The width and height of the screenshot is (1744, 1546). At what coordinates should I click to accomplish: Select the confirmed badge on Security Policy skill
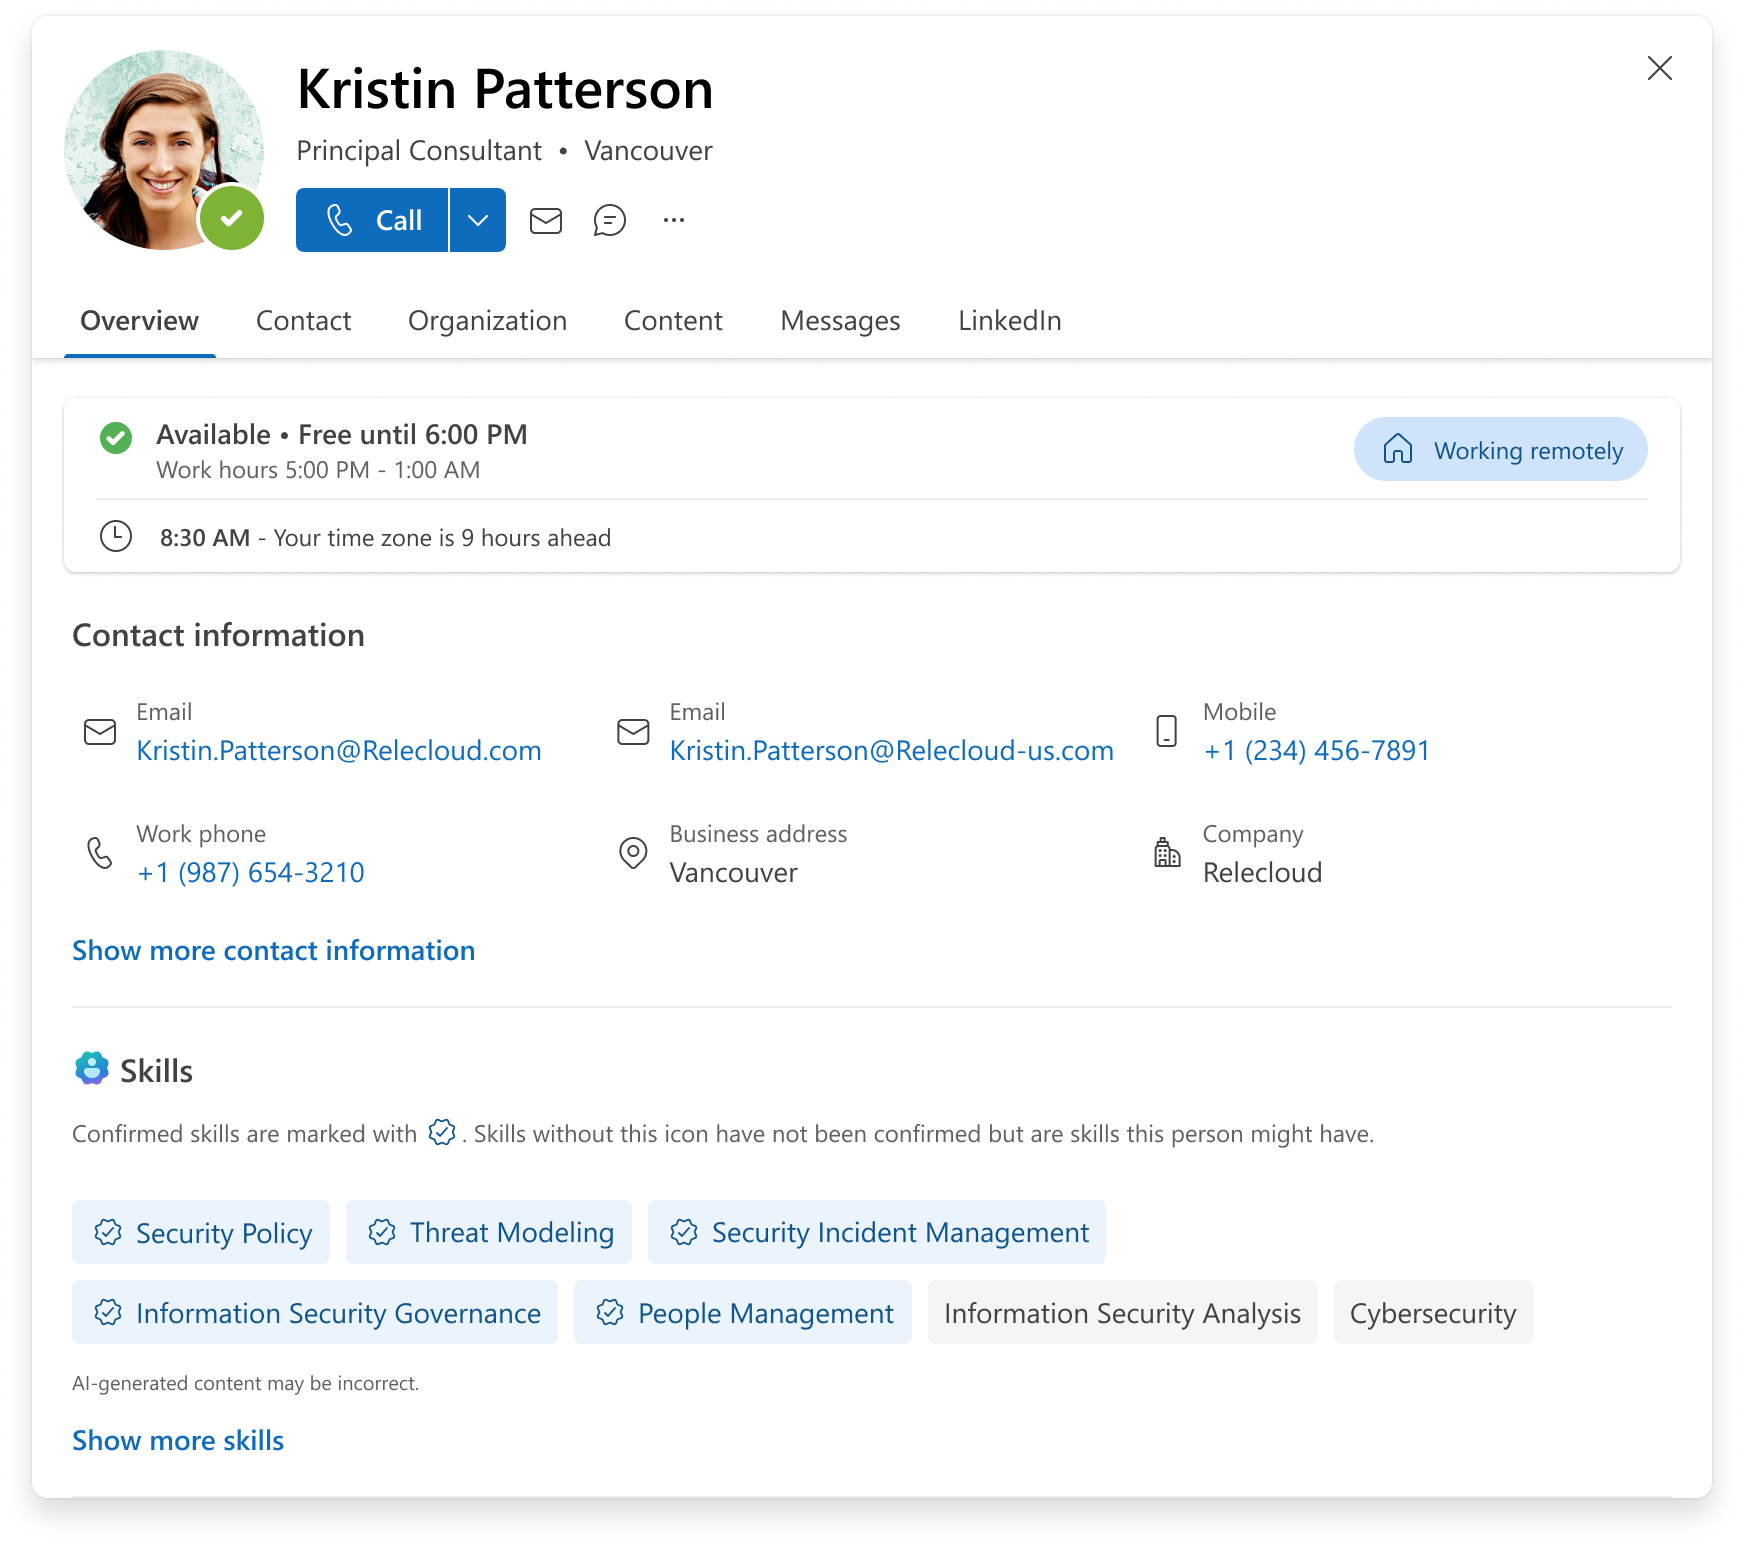click(x=108, y=1232)
